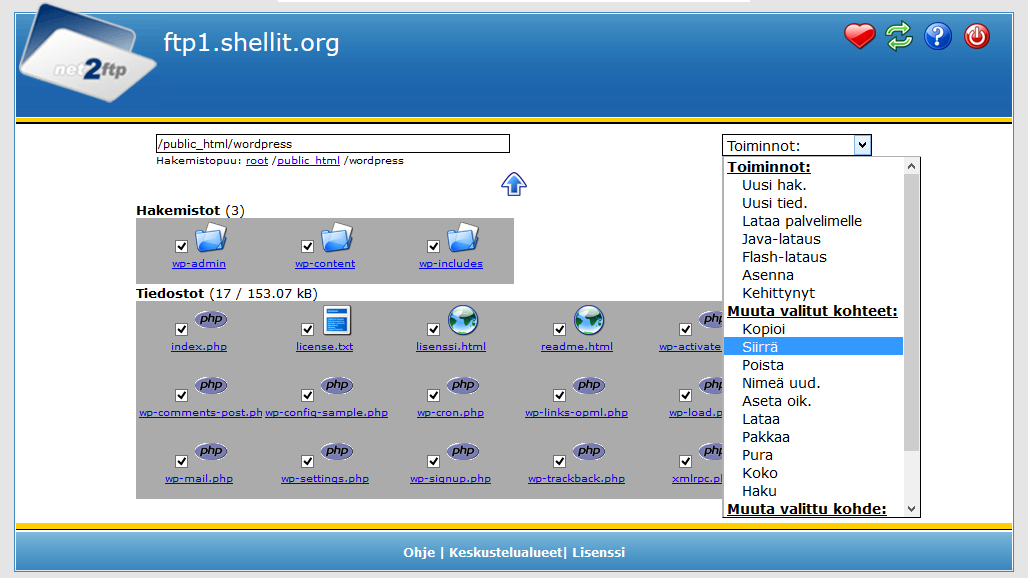Open the public_html directory link
The height and width of the screenshot is (578, 1028).
[x=308, y=161]
